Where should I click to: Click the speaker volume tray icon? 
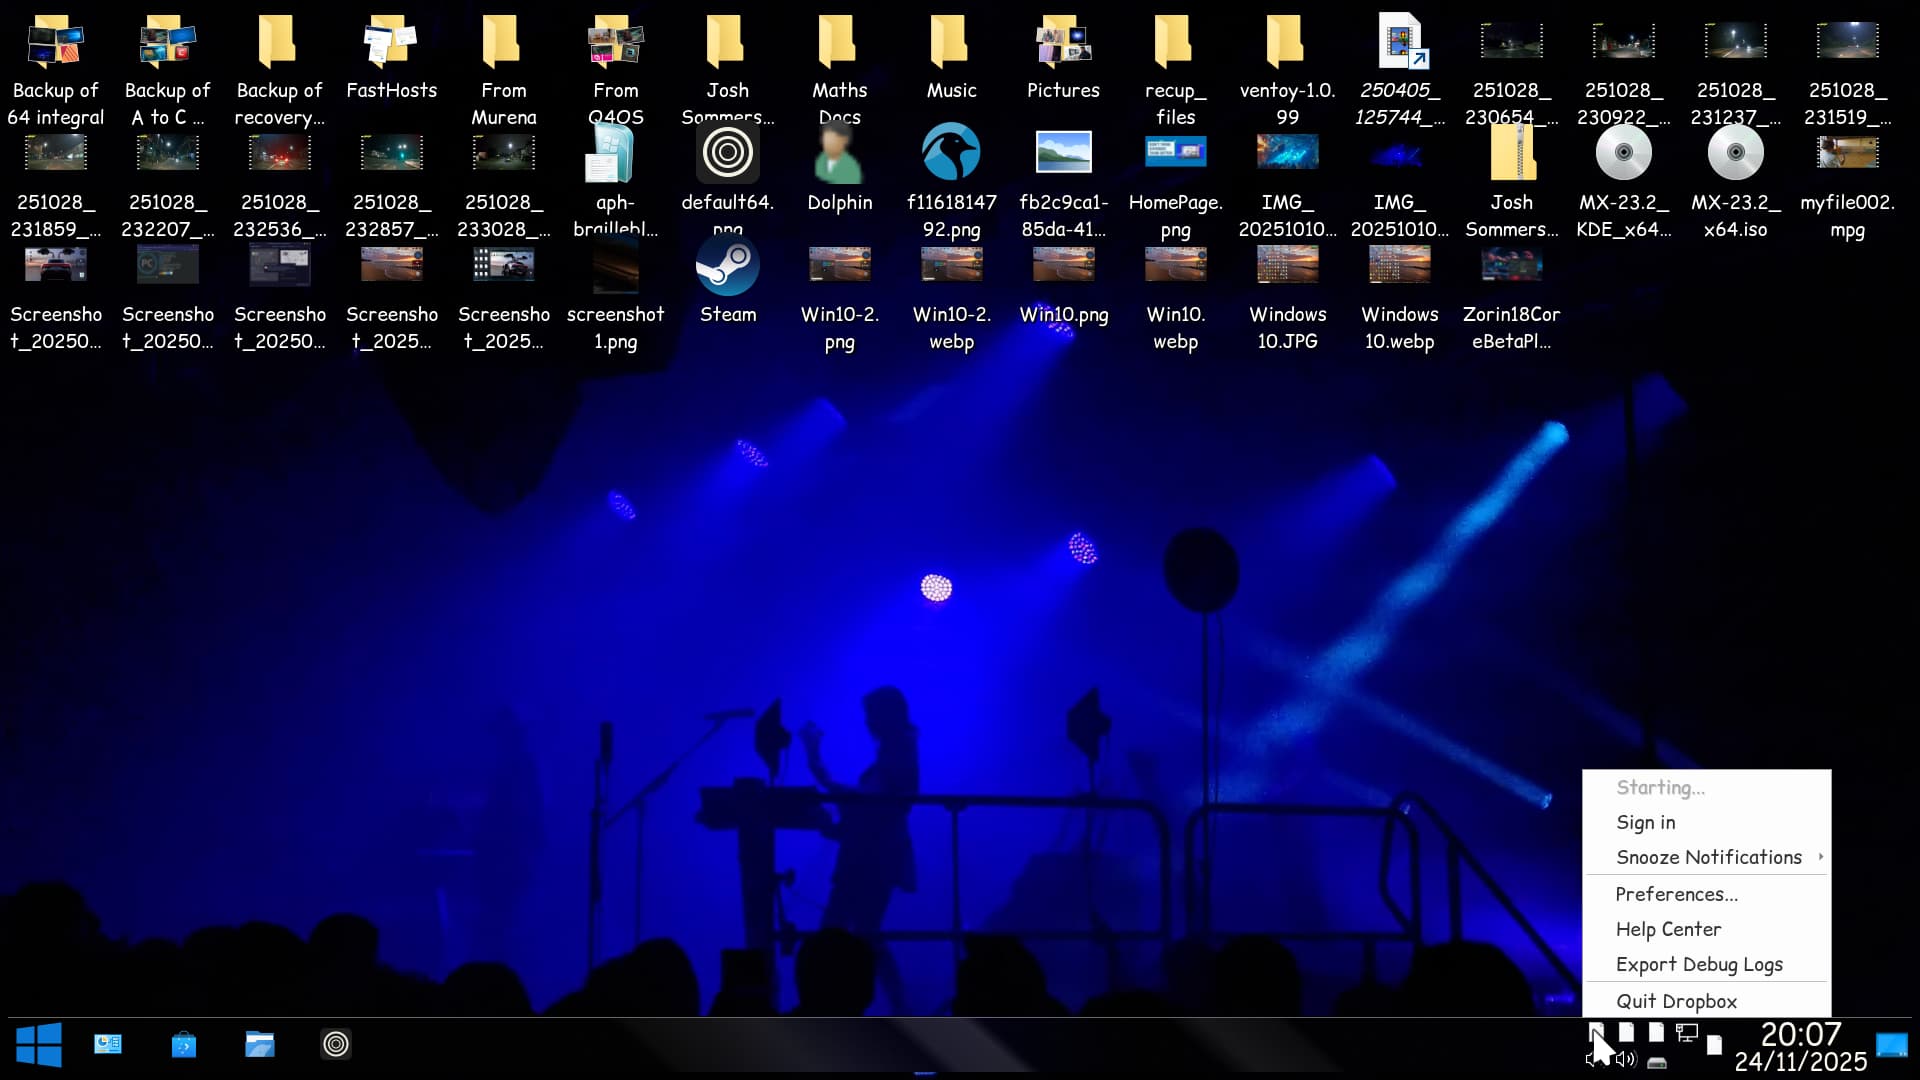pyautogui.click(x=1627, y=1060)
